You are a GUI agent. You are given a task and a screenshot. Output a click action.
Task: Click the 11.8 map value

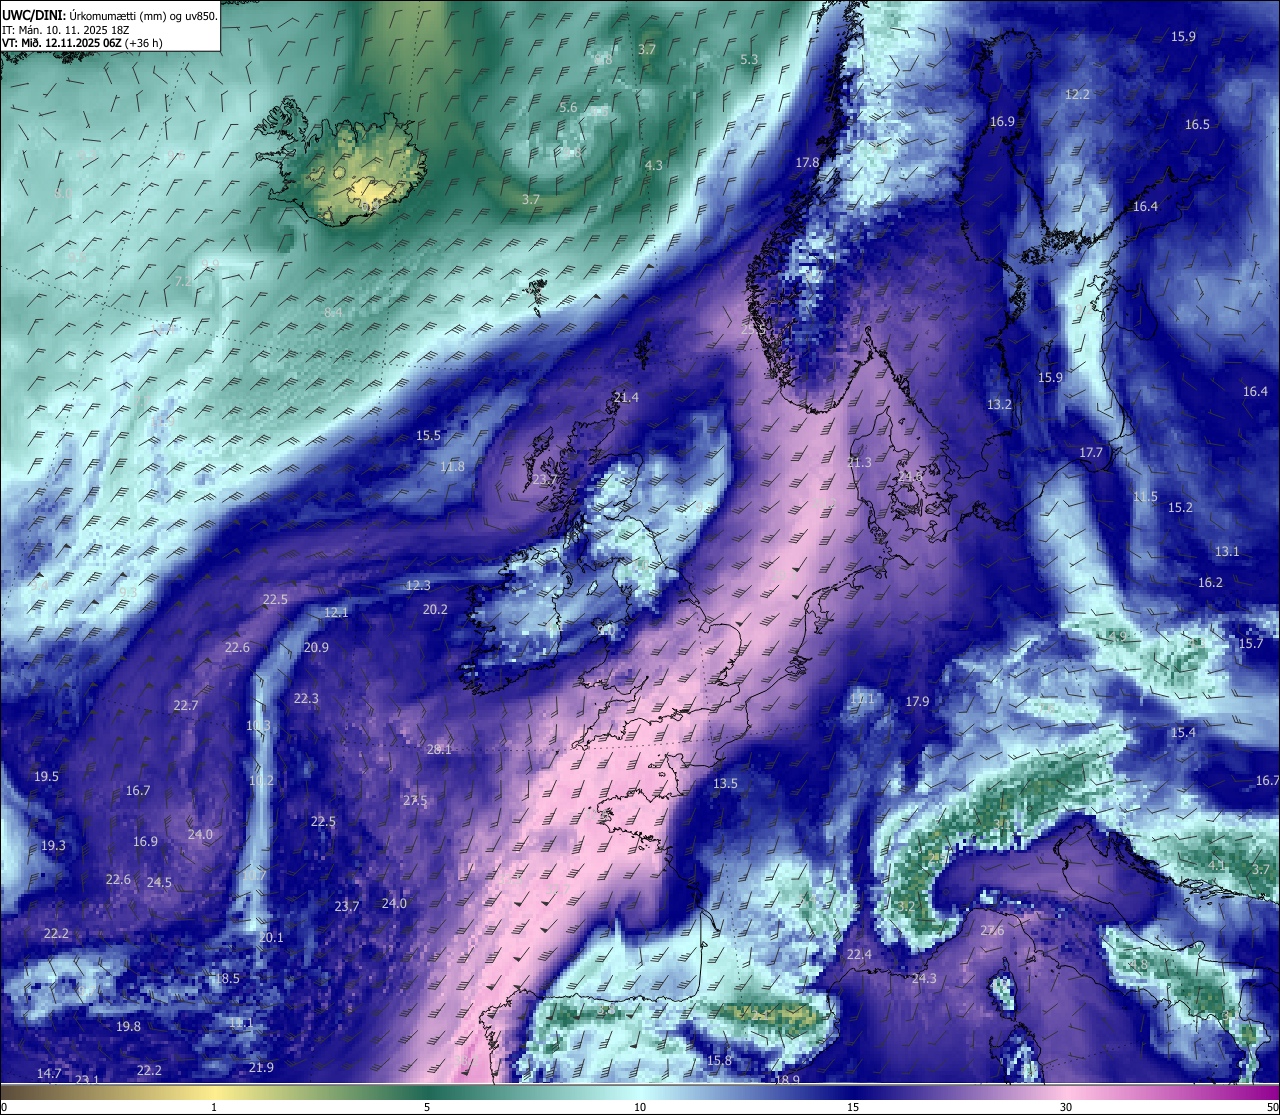[x=452, y=466]
